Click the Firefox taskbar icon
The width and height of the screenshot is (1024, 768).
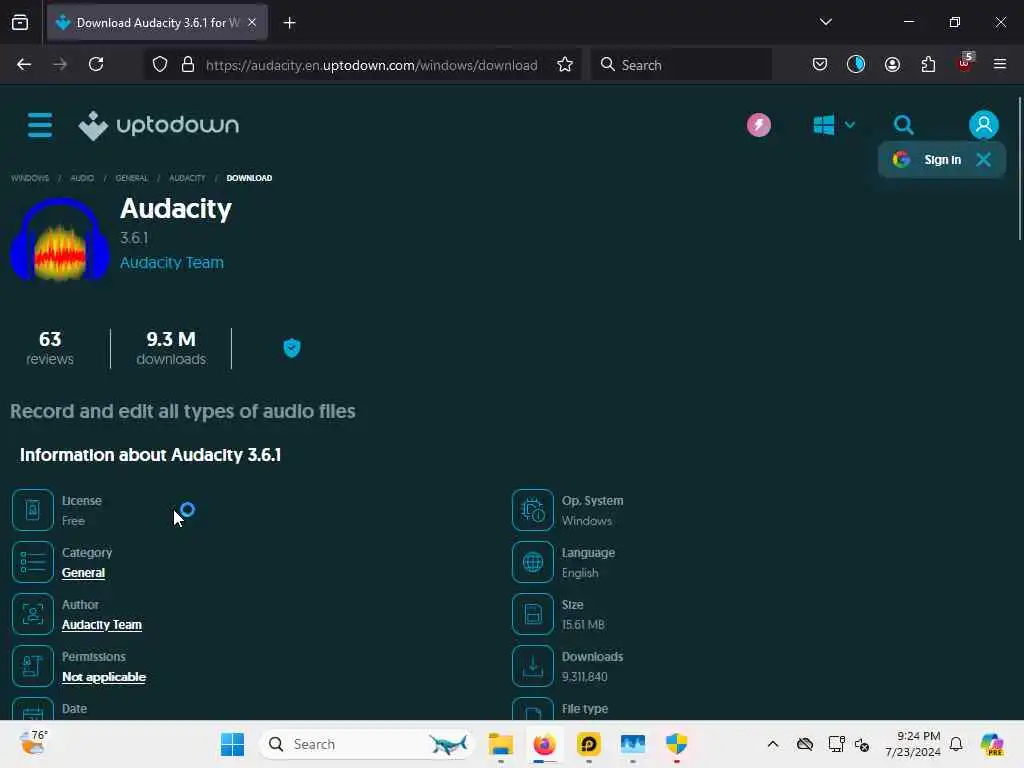545,744
